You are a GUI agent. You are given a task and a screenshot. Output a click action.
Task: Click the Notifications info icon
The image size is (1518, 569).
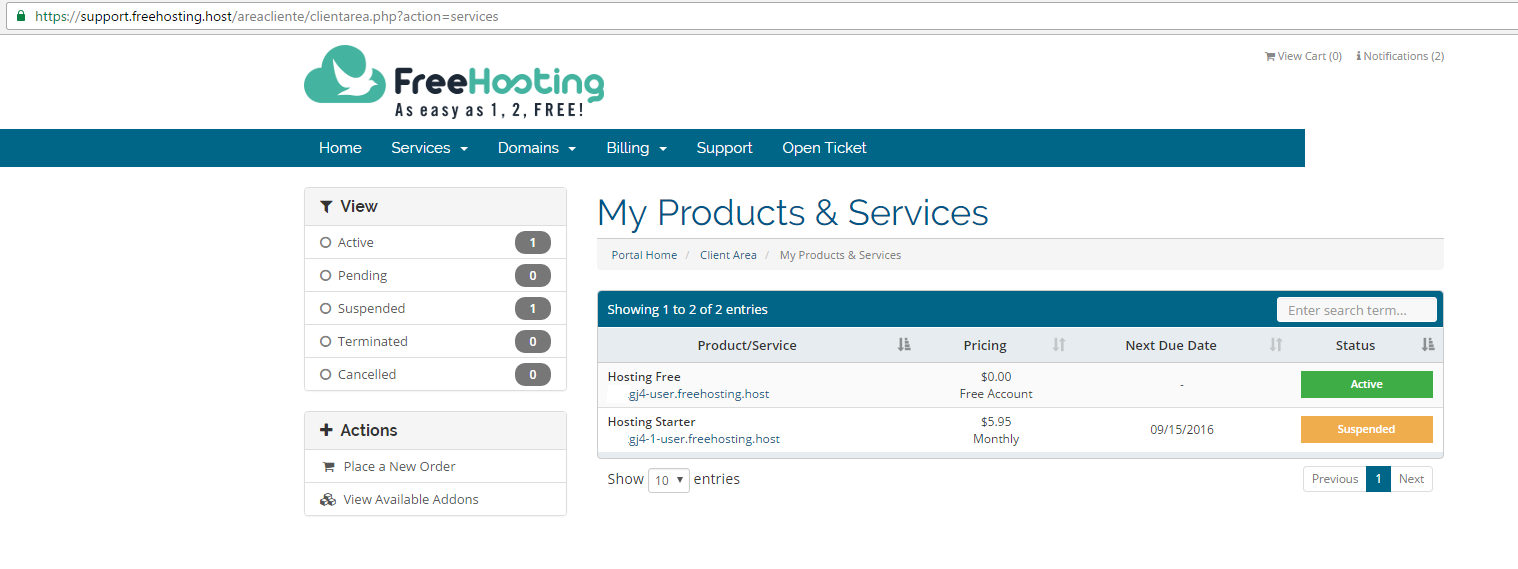tap(1358, 56)
